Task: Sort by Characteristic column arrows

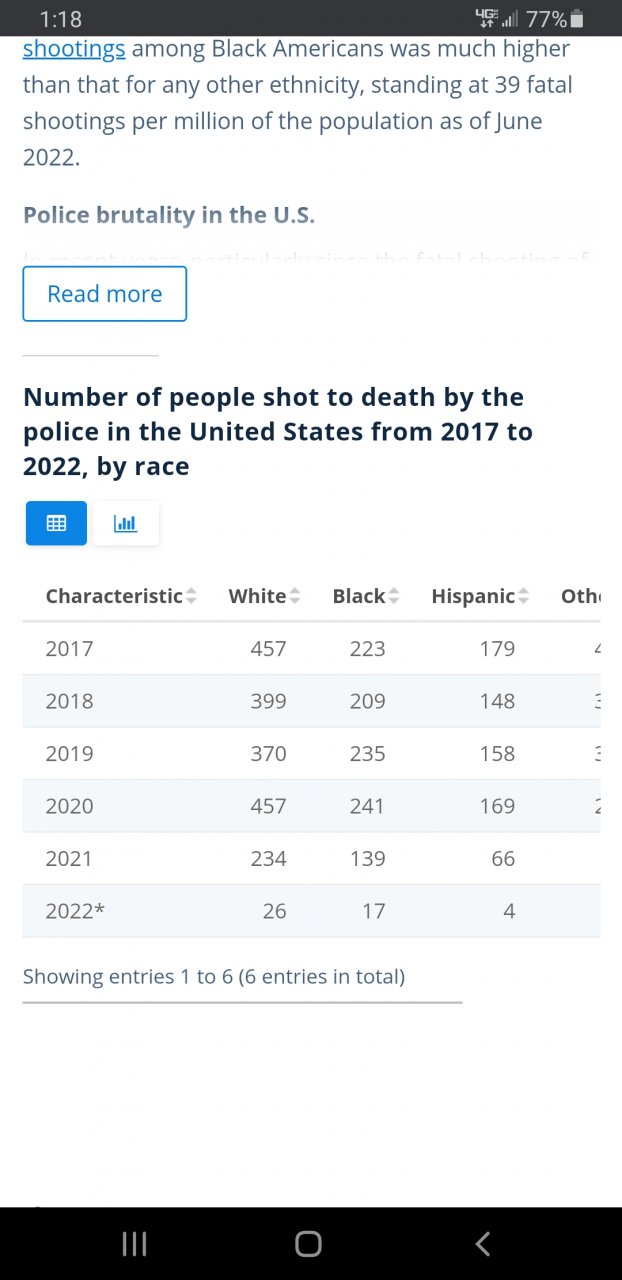Action: click(191, 596)
